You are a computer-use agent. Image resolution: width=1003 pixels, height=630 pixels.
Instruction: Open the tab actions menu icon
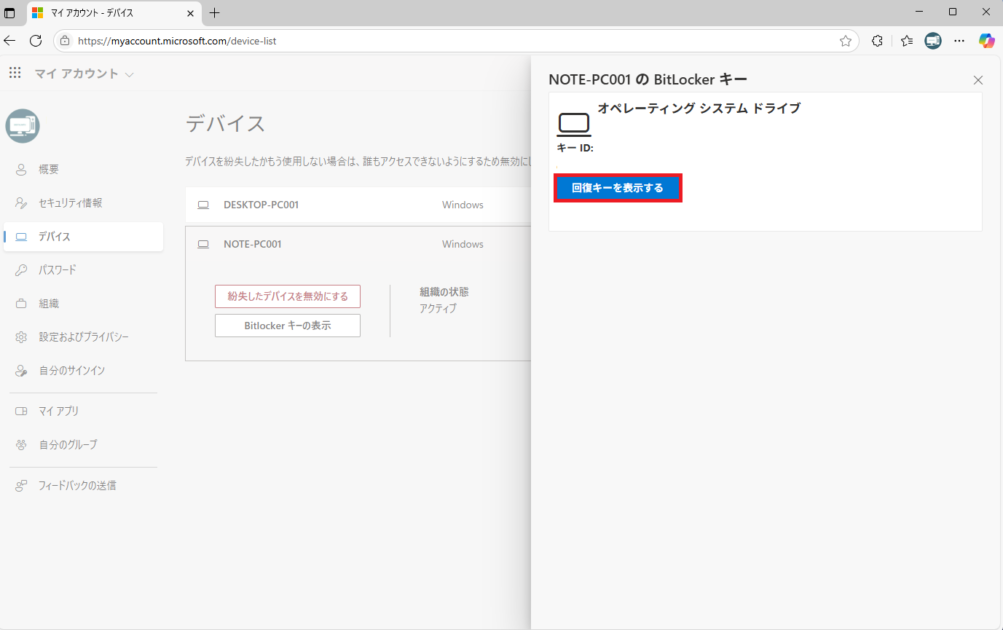(10, 13)
